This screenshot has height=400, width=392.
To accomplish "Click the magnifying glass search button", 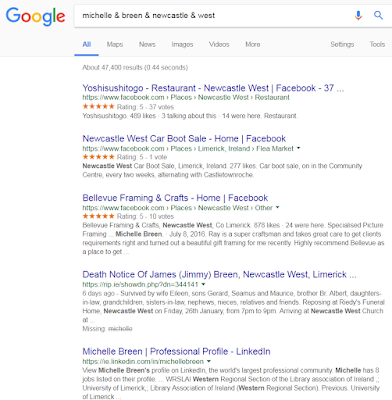I will [378, 15].
